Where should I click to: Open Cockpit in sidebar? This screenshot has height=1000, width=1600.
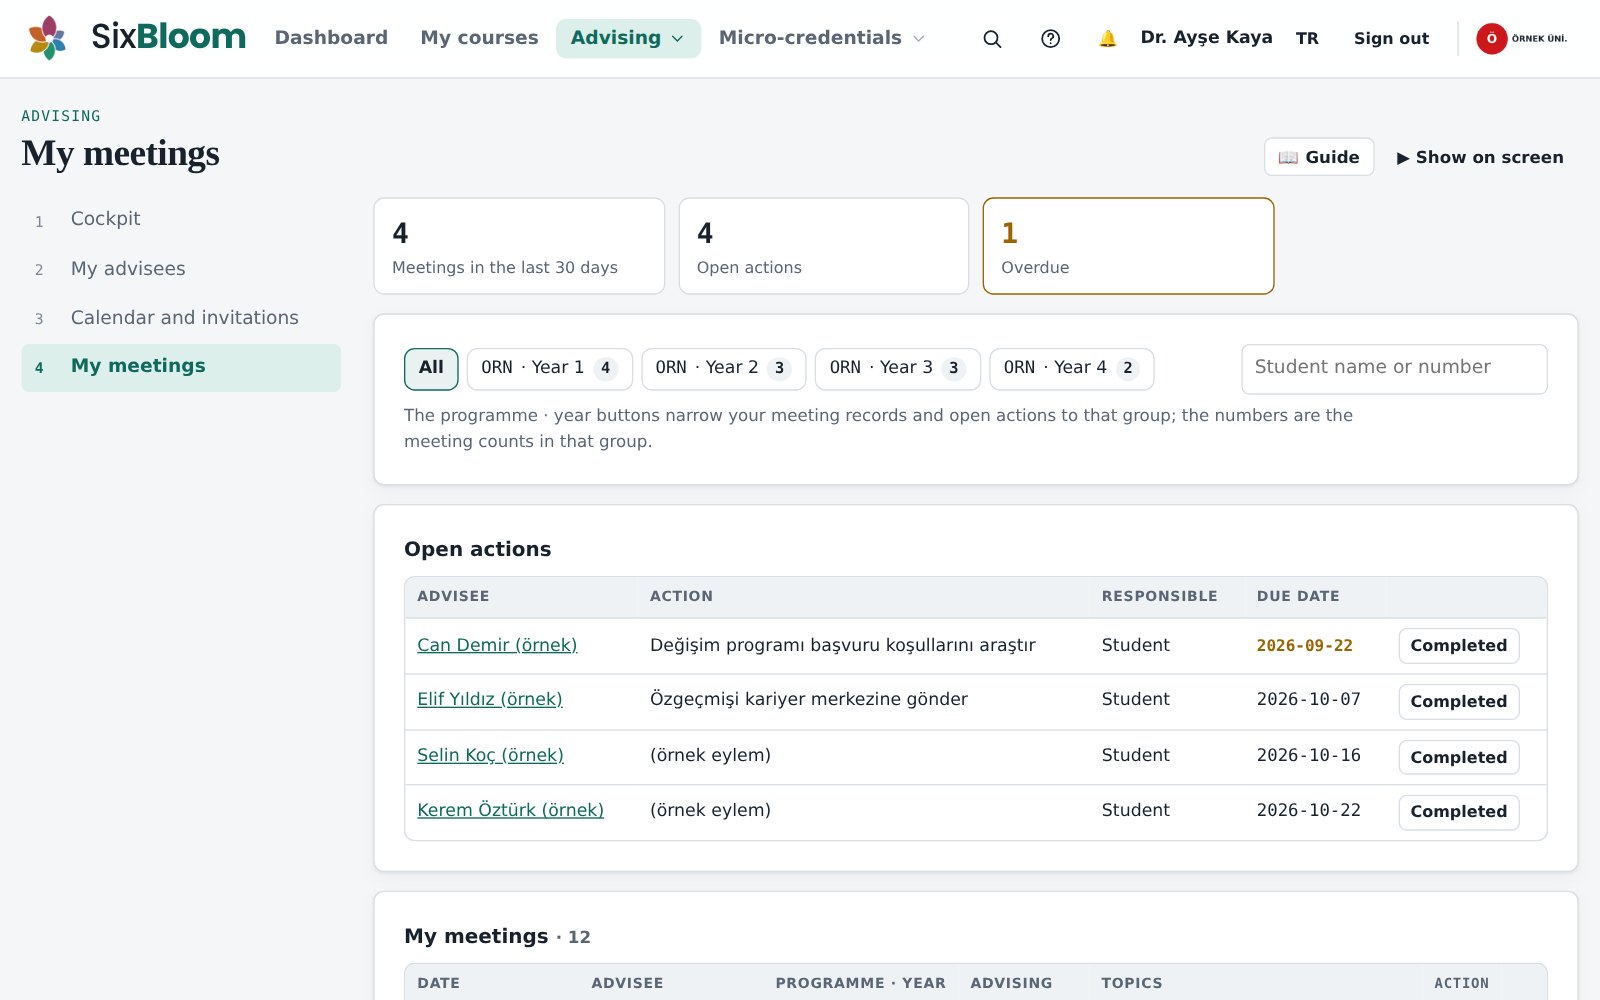[181, 219]
